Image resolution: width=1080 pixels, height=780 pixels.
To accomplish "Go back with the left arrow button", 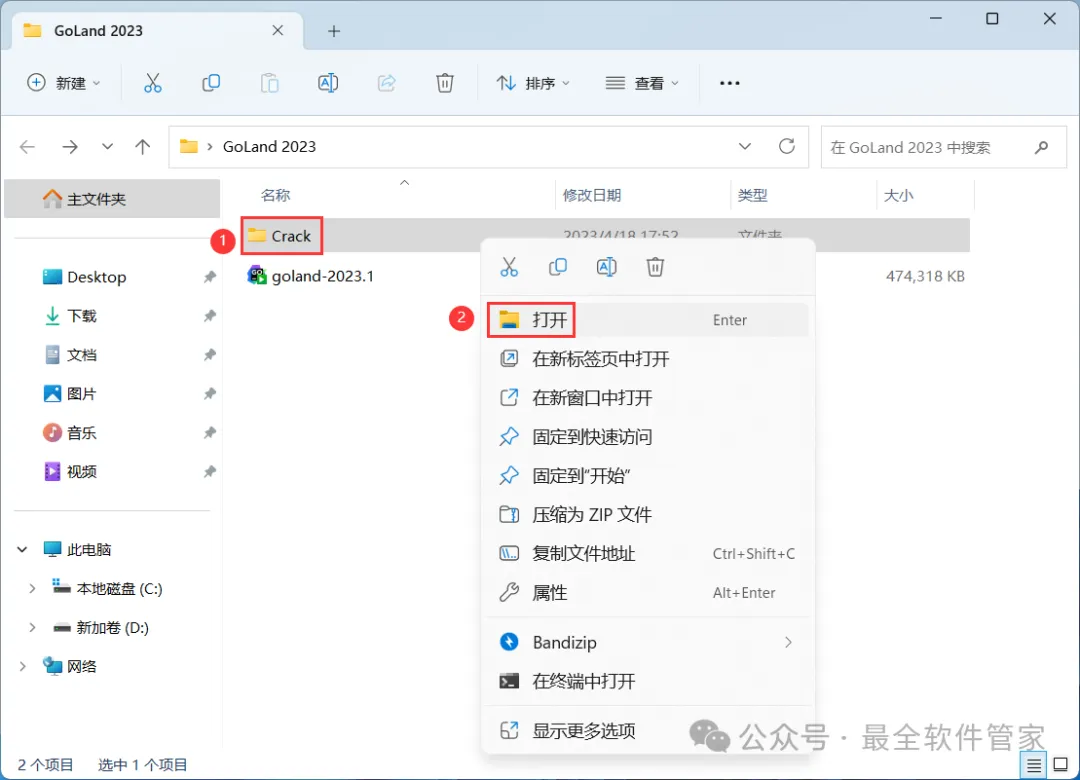I will pyautogui.click(x=28, y=147).
